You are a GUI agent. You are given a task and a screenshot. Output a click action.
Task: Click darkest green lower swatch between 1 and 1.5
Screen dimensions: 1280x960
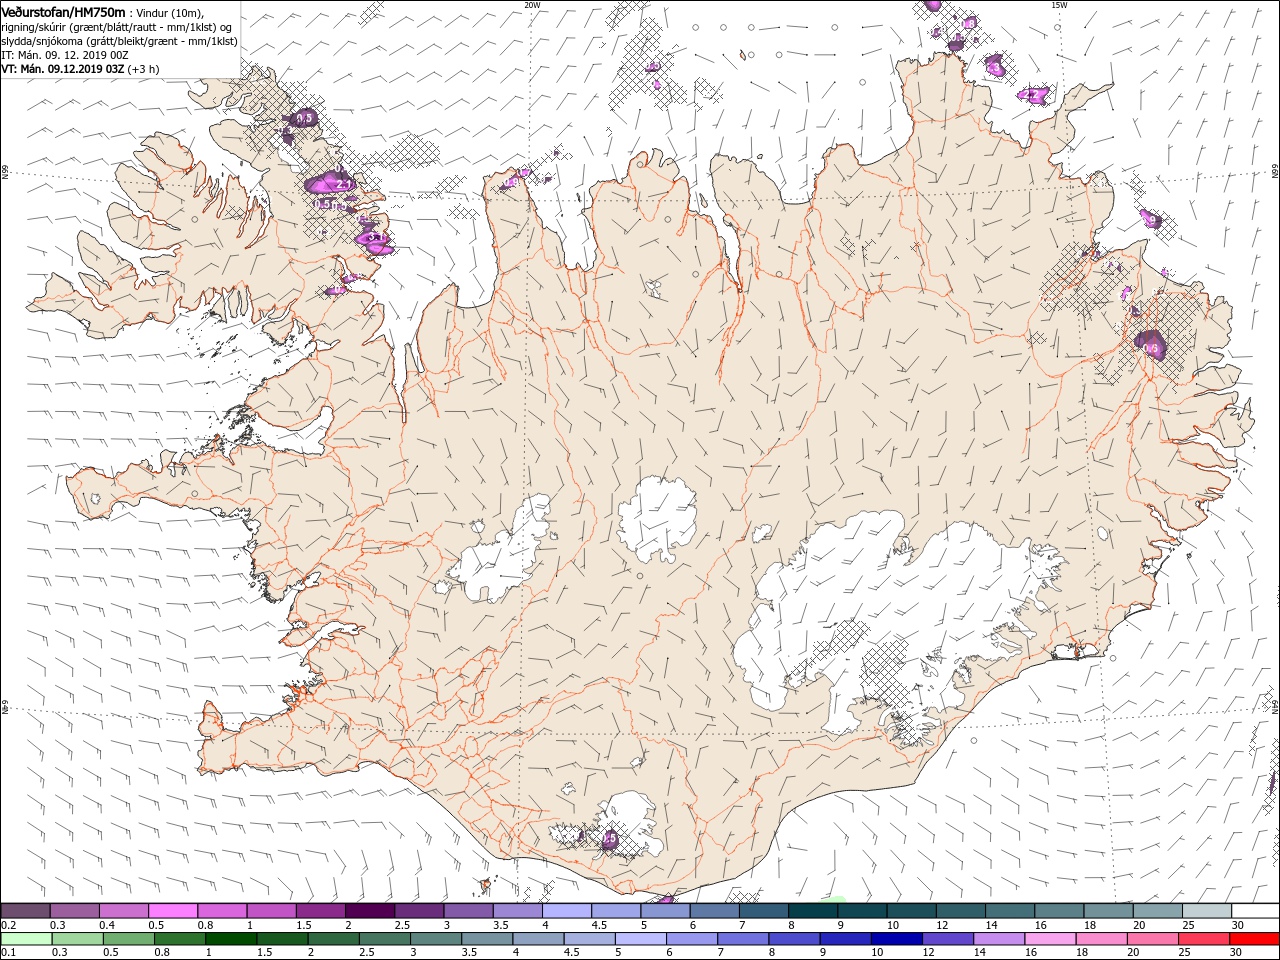[230, 940]
